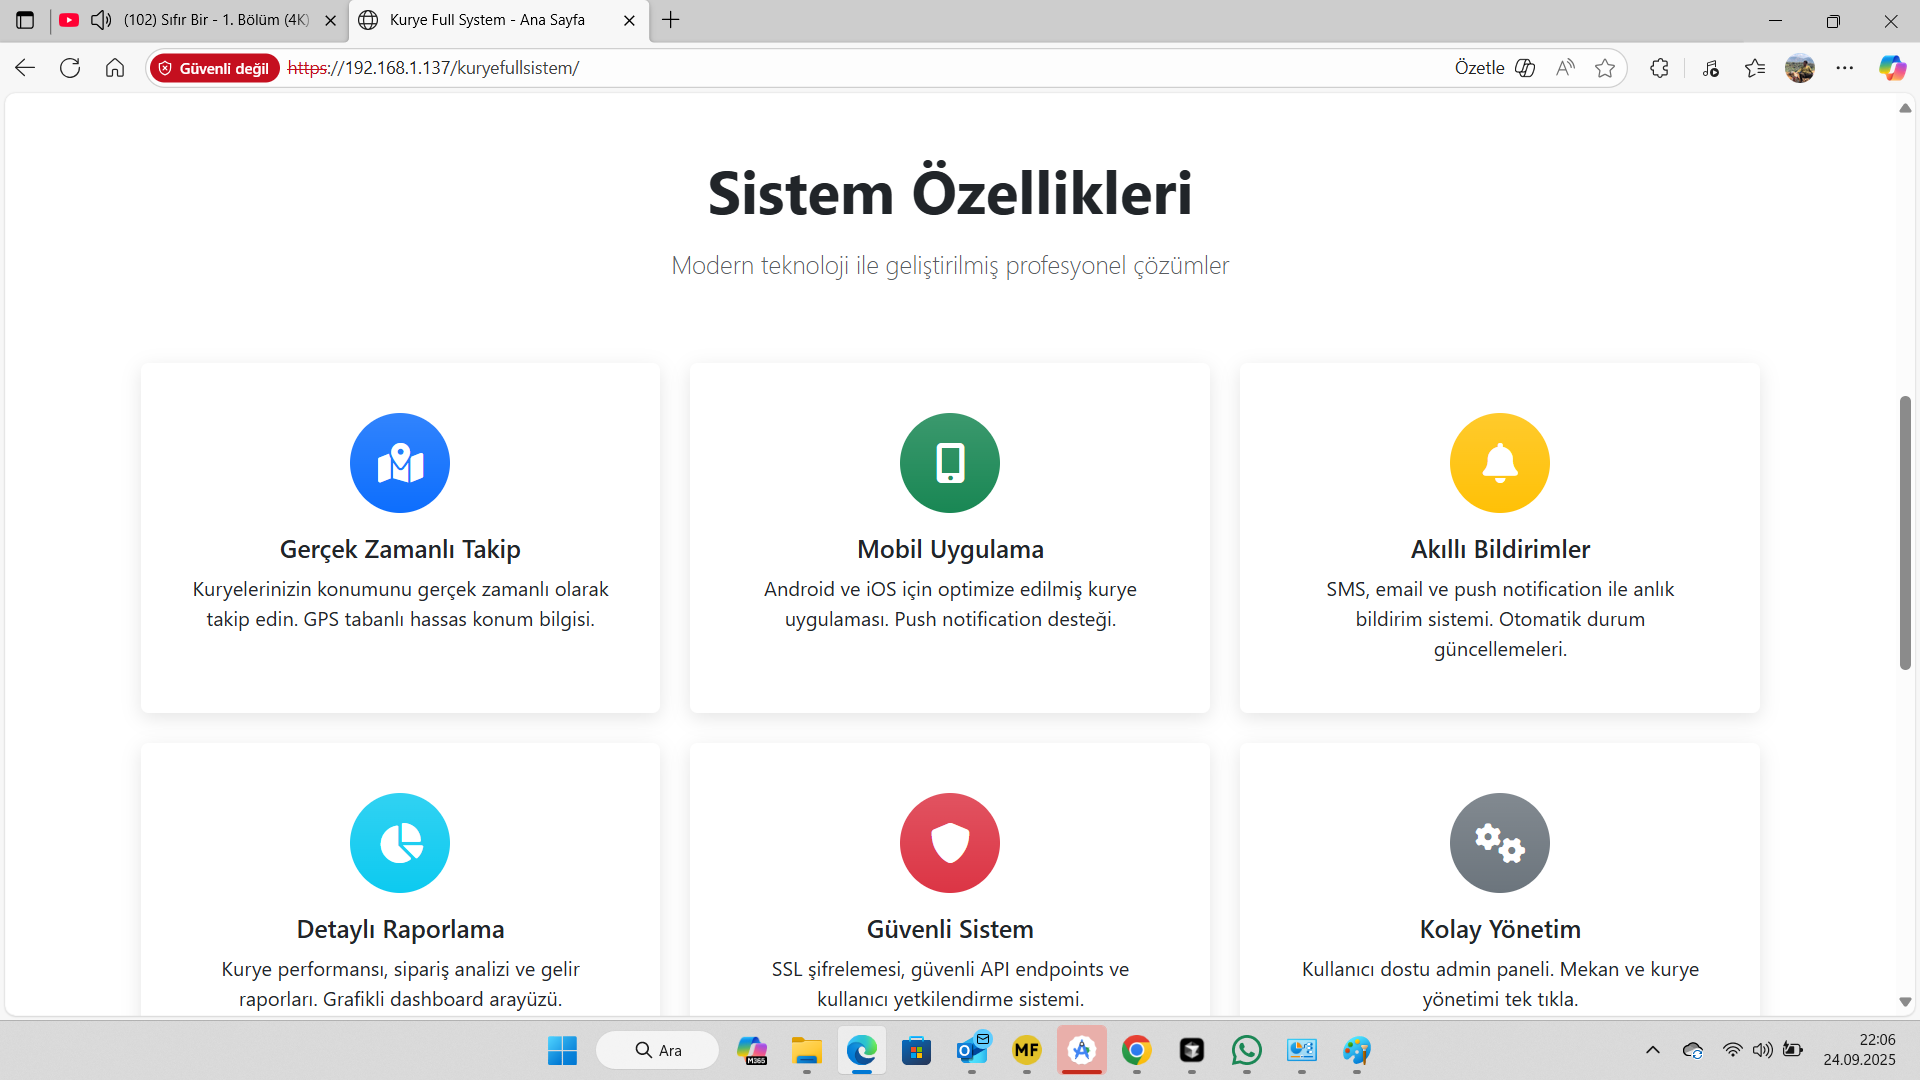Click the Read aloud icon
The height and width of the screenshot is (1080, 1920).
pos(1565,68)
